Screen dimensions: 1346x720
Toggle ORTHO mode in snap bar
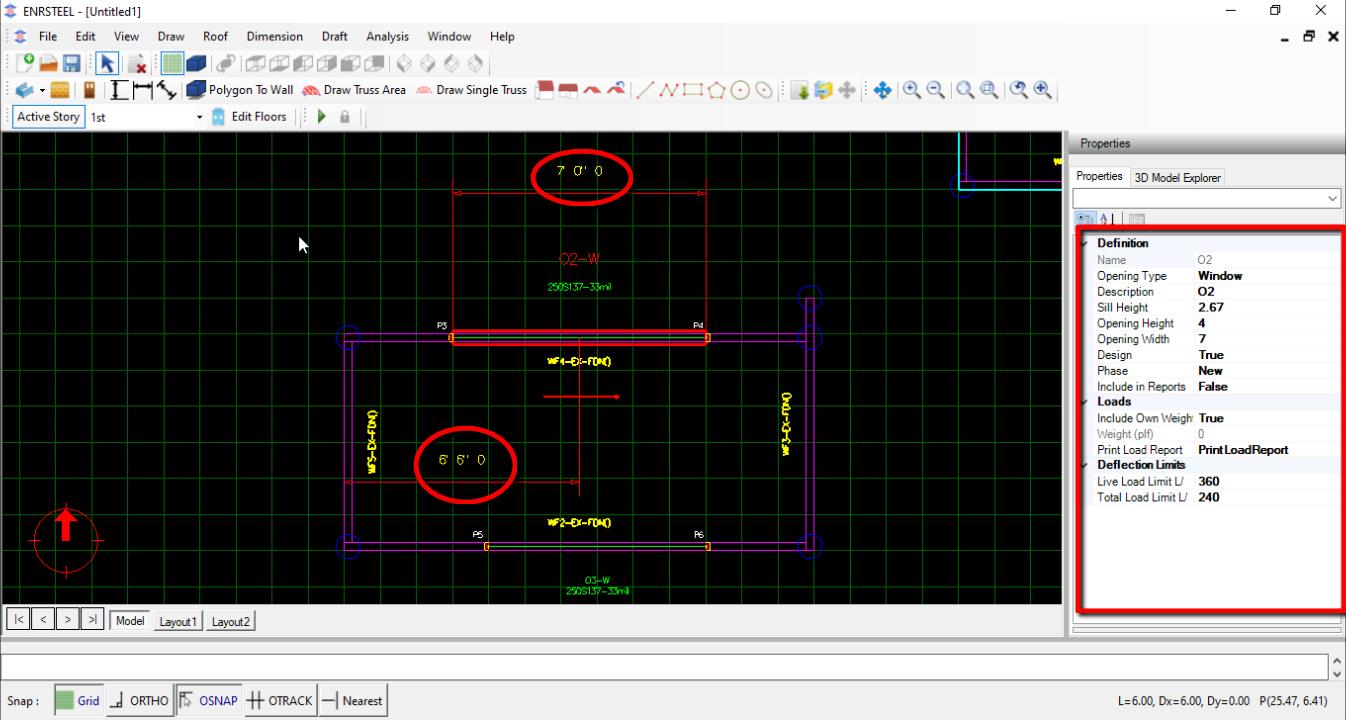tap(138, 700)
